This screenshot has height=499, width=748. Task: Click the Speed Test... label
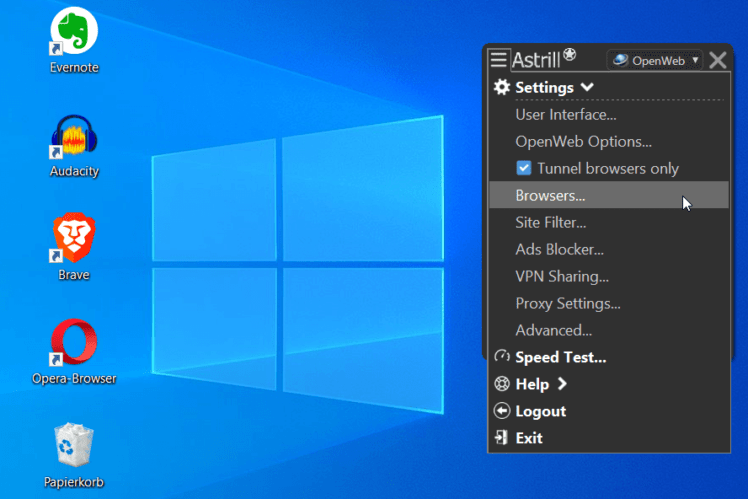tap(561, 357)
